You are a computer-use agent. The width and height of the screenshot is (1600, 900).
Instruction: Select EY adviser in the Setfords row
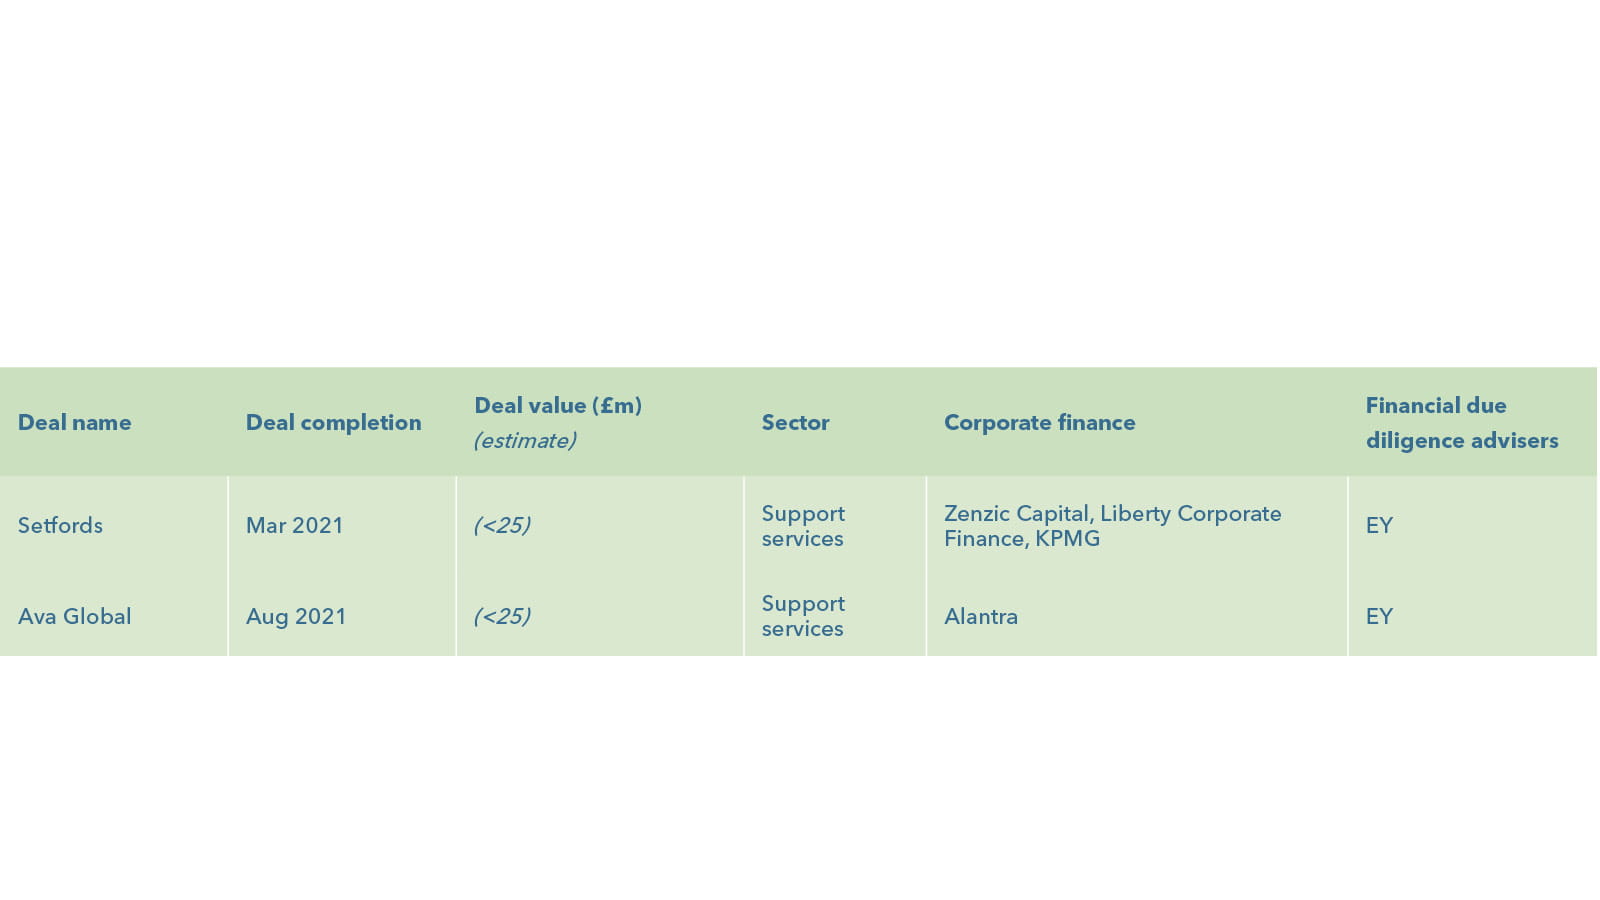(1379, 526)
